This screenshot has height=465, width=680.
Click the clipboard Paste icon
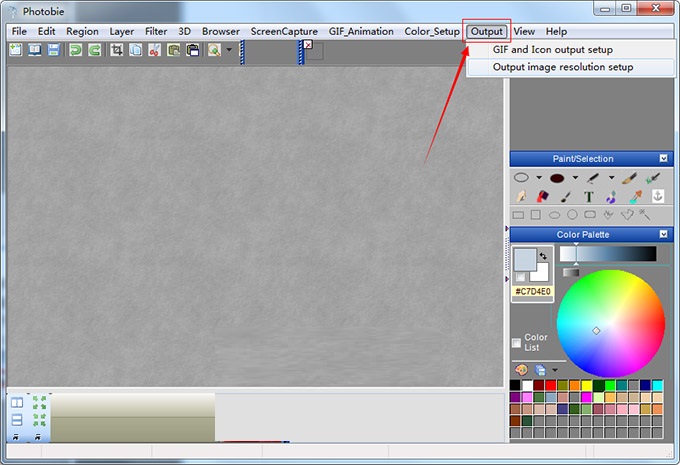[x=173, y=50]
